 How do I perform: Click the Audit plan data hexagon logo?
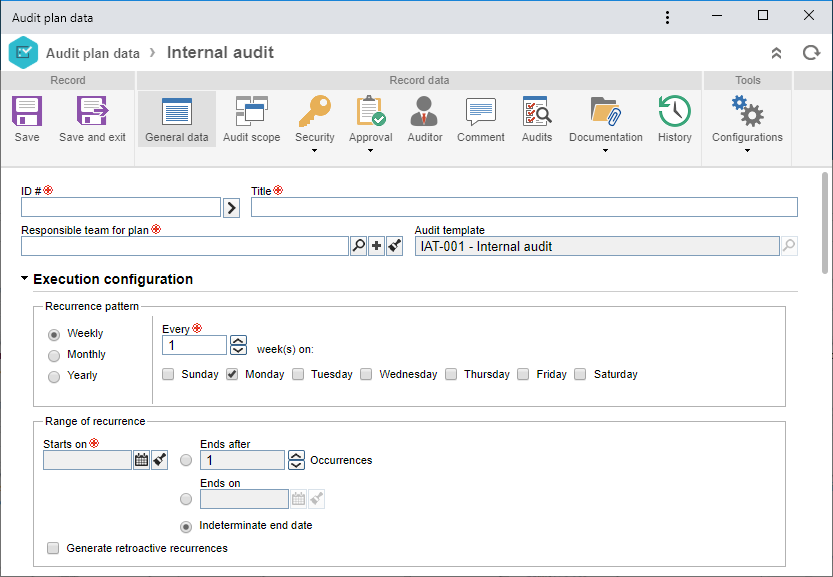(x=23, y=53)
